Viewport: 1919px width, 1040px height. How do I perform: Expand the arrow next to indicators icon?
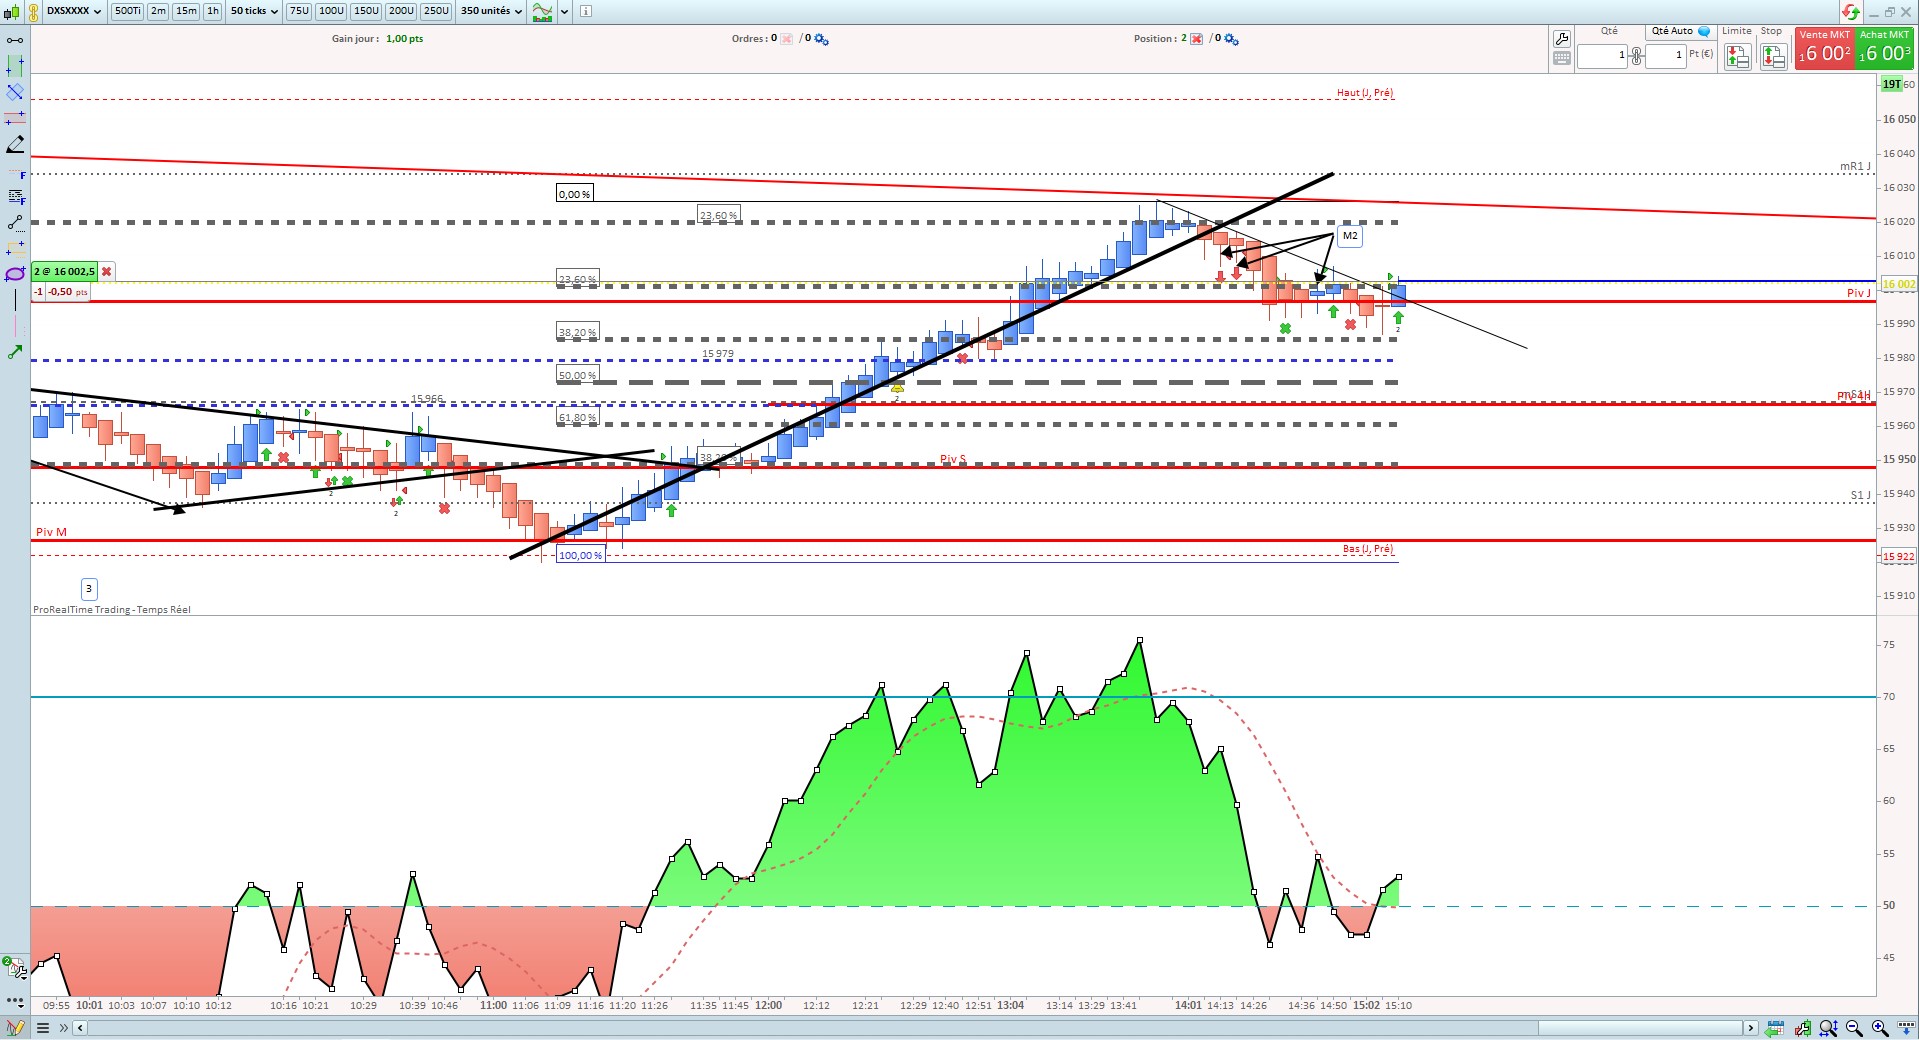[565, 12]
